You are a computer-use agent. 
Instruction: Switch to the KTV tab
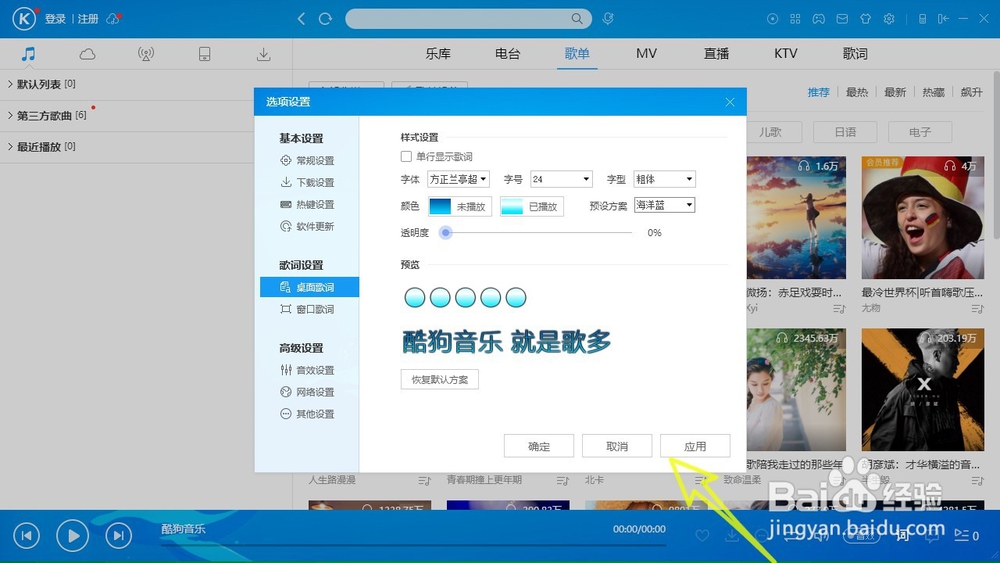point(786,54)
